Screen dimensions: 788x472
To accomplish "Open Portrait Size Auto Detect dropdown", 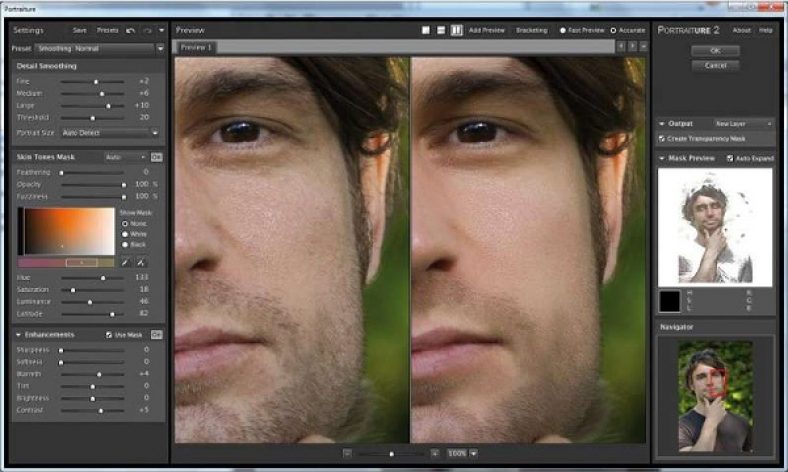I will (x=110, y=133).
